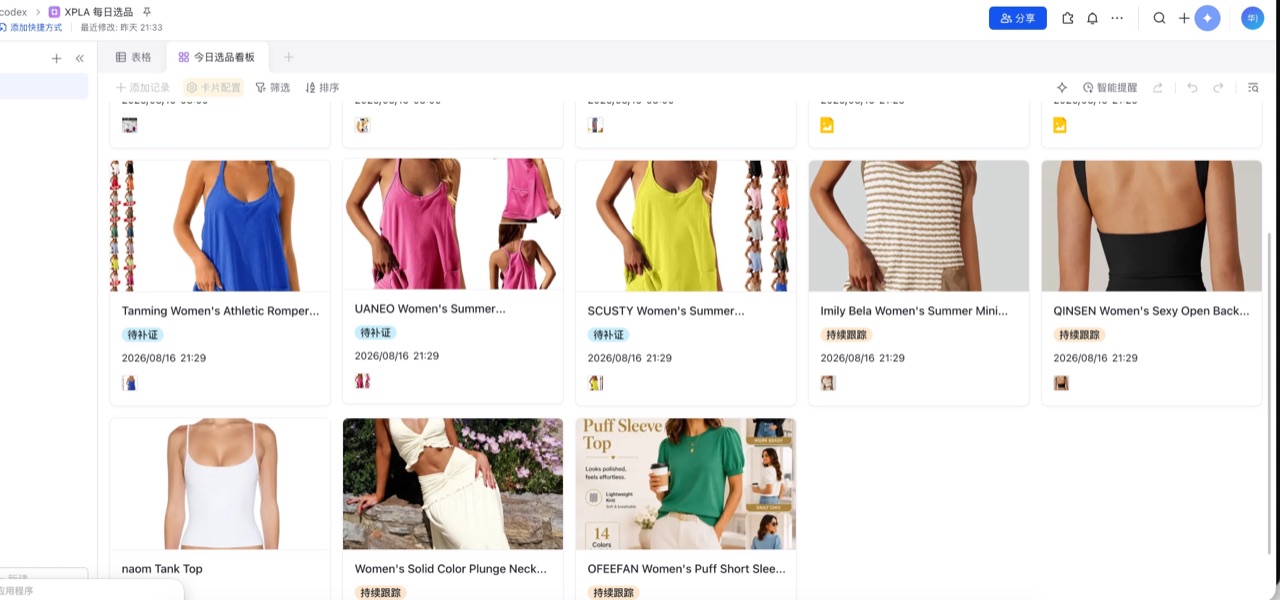Open the 筛选 filter option
1280x600 pixels.
pos(272,88)
